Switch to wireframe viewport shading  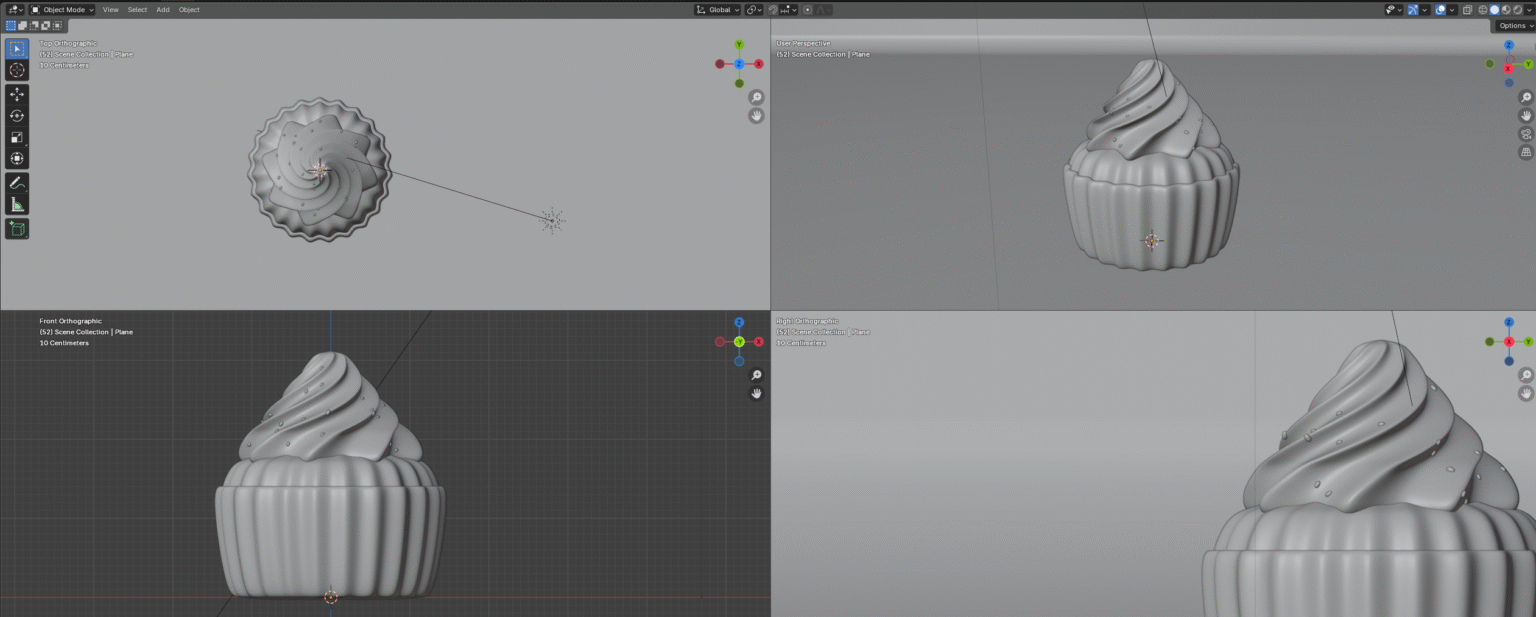click(1483, 10)
